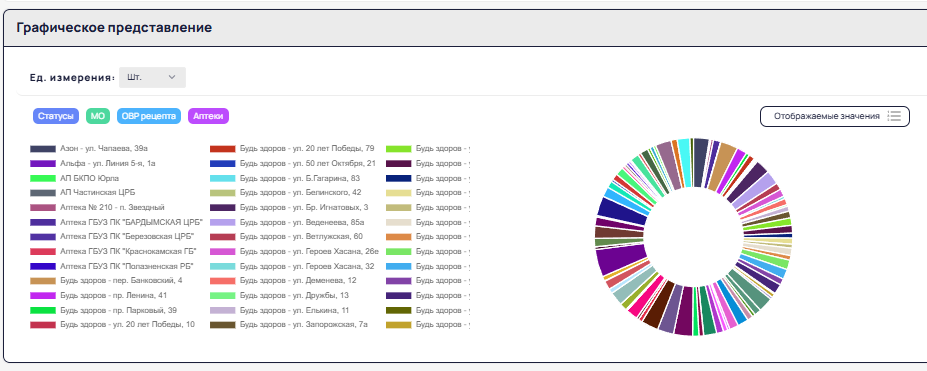
Task: Click the list icon in Отображаемые значения
Action: point(894,116)
